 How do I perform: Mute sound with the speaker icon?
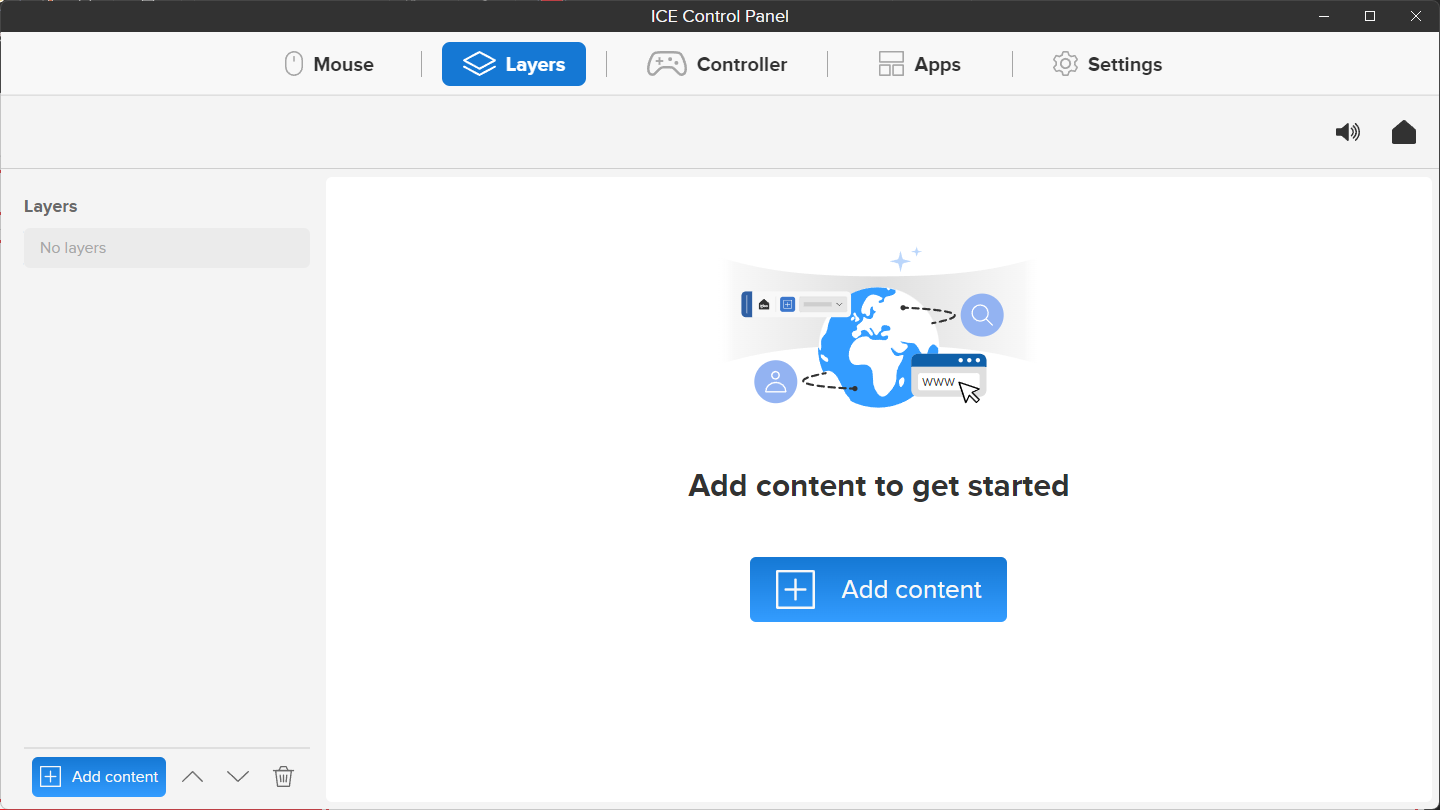tap(1347, 132)
